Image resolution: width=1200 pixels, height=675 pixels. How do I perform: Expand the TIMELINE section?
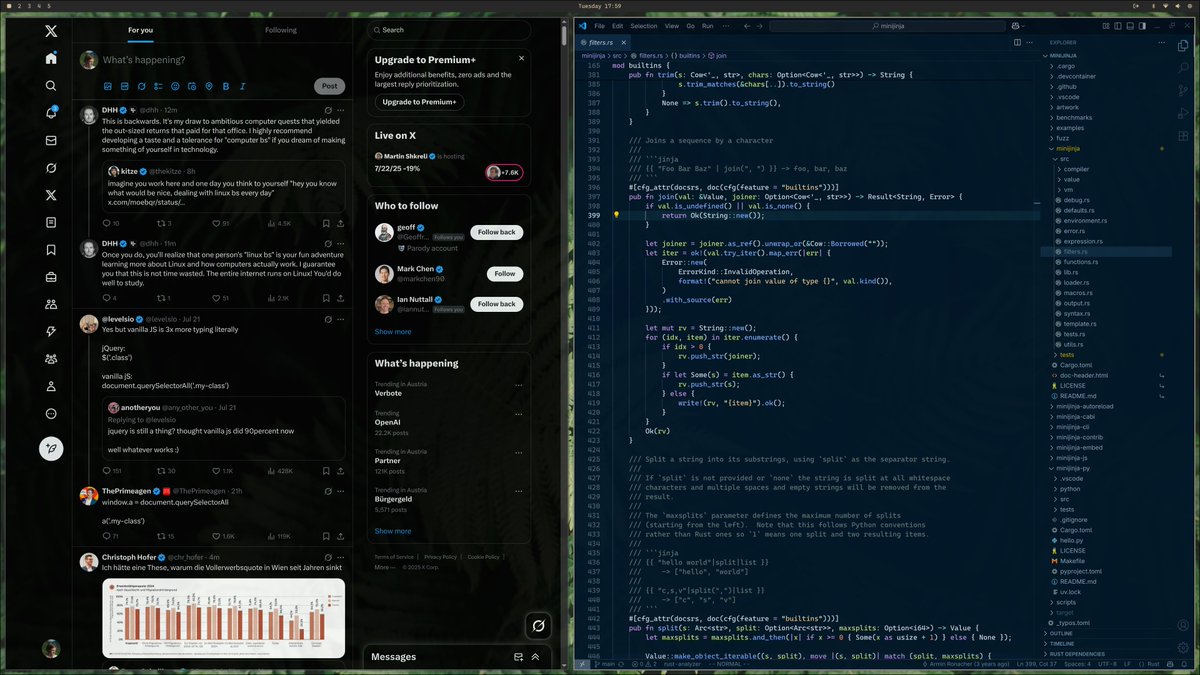(1108, 643)
